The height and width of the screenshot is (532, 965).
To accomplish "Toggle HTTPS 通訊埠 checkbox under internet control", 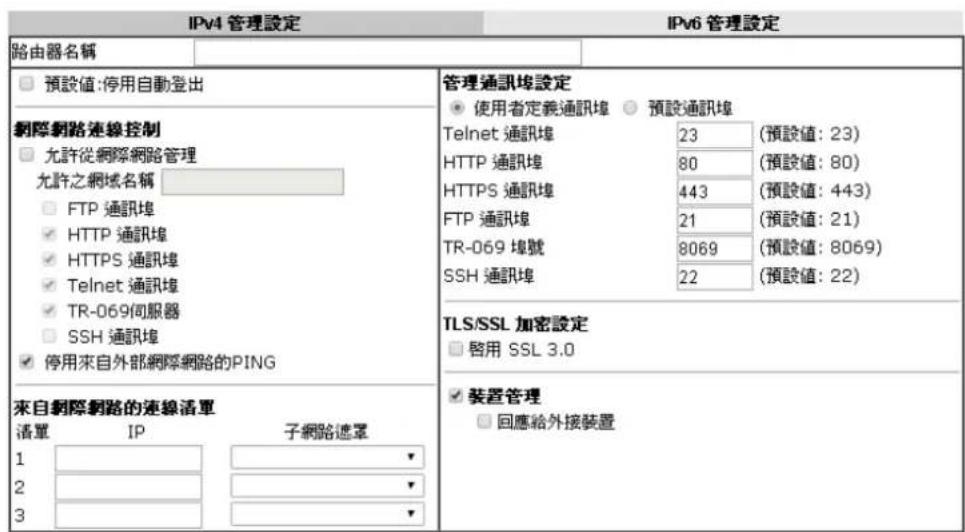I will click(52, 260).
